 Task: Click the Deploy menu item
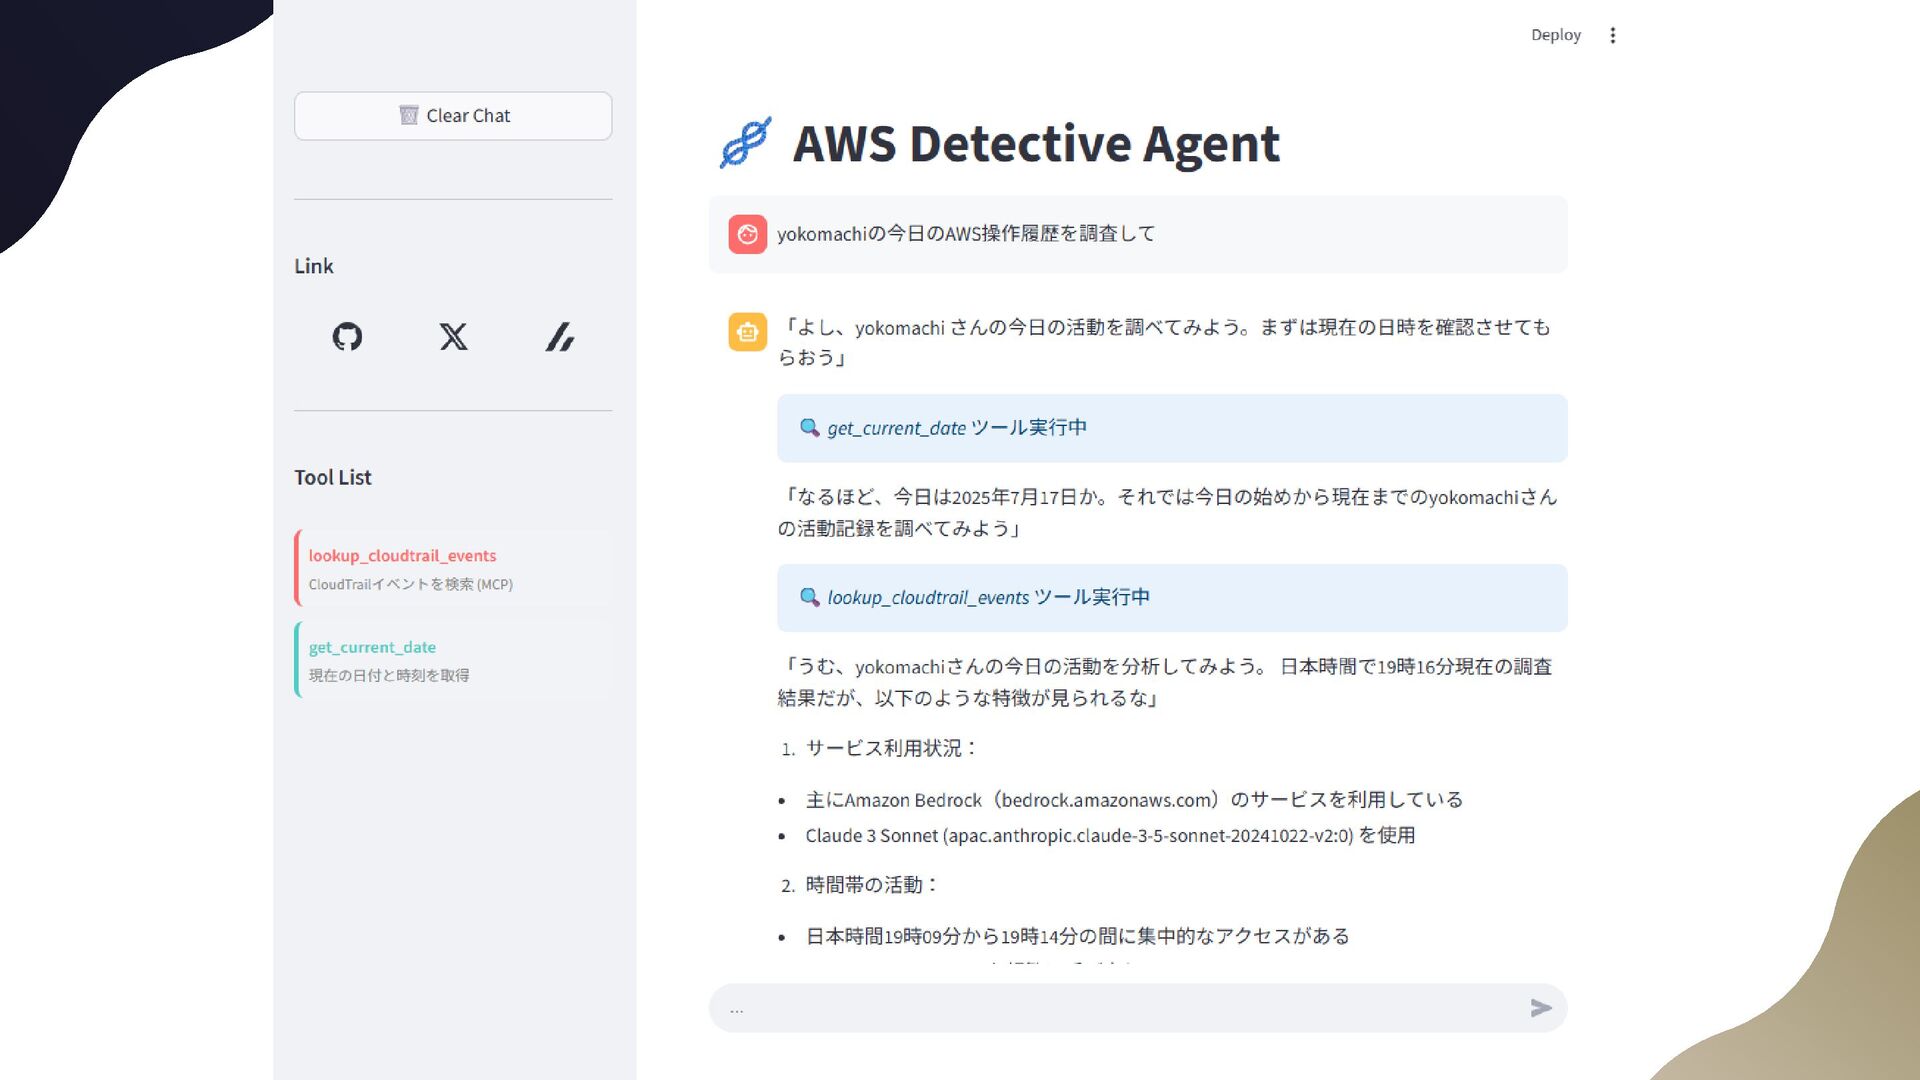pyautogui.click(x=1555, y=35)
